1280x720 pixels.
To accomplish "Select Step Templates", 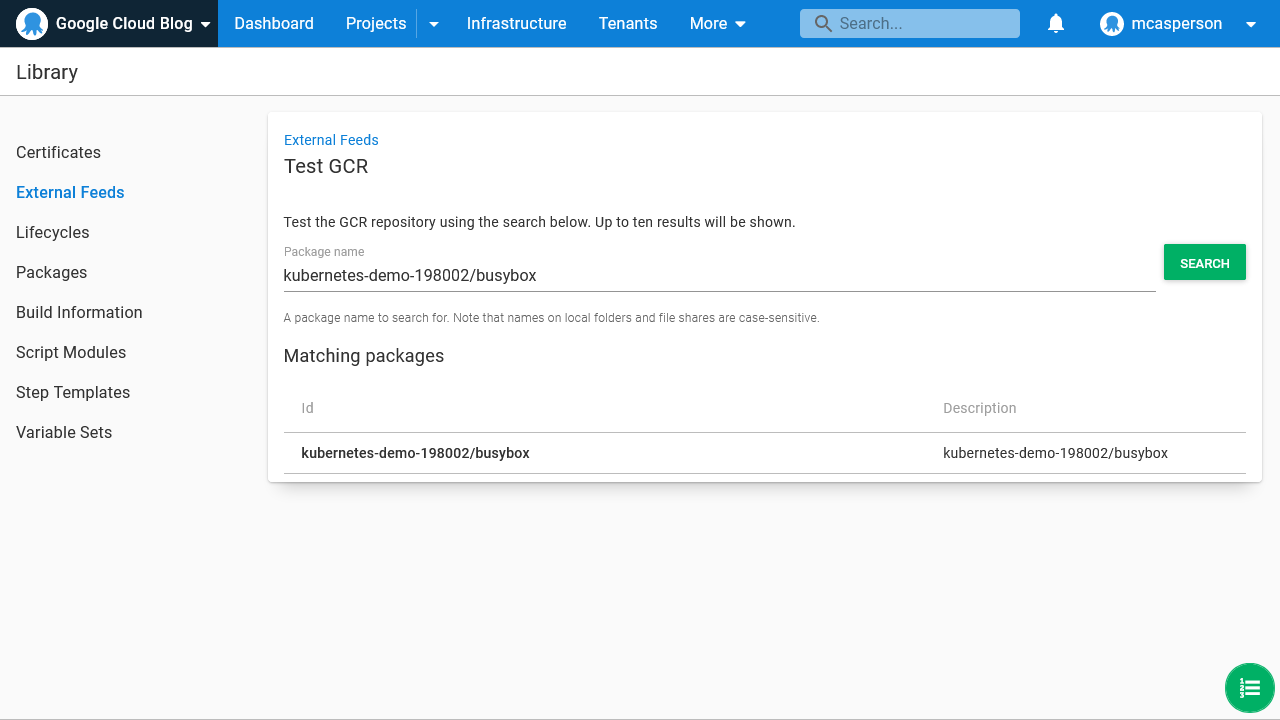I will pyautogui.click(x=72, y=392).
